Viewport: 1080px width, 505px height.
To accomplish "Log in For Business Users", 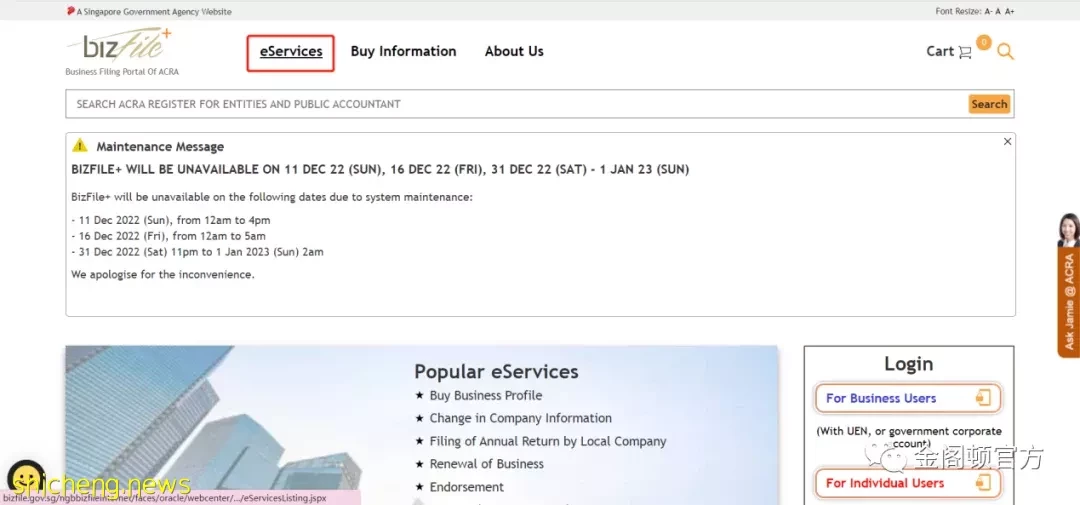I will [907, 398].
